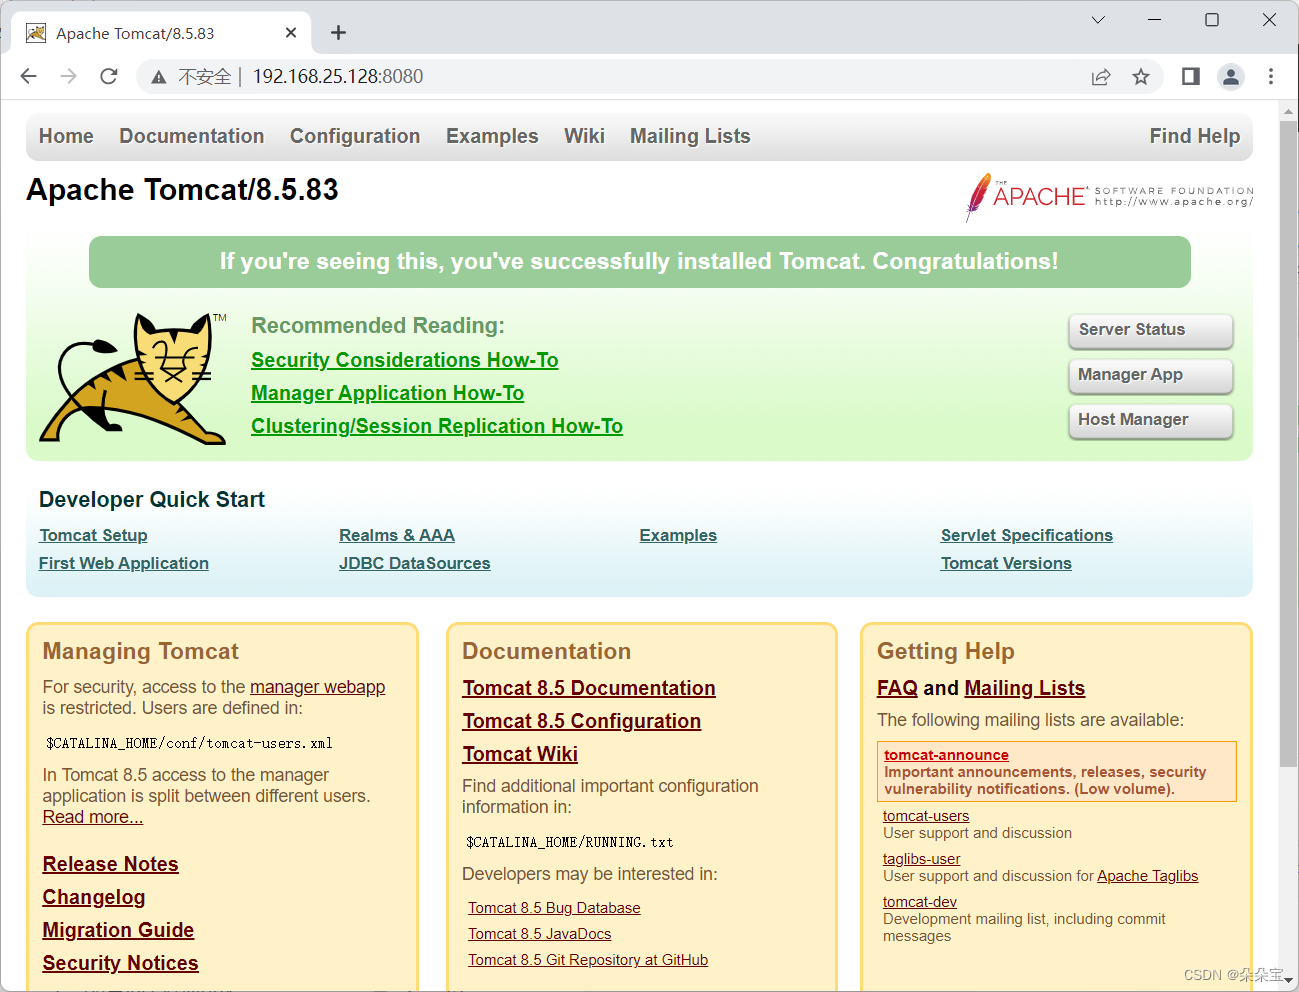Open the Changelog link
The image size is (1299, 992).
tap(94, 897)
